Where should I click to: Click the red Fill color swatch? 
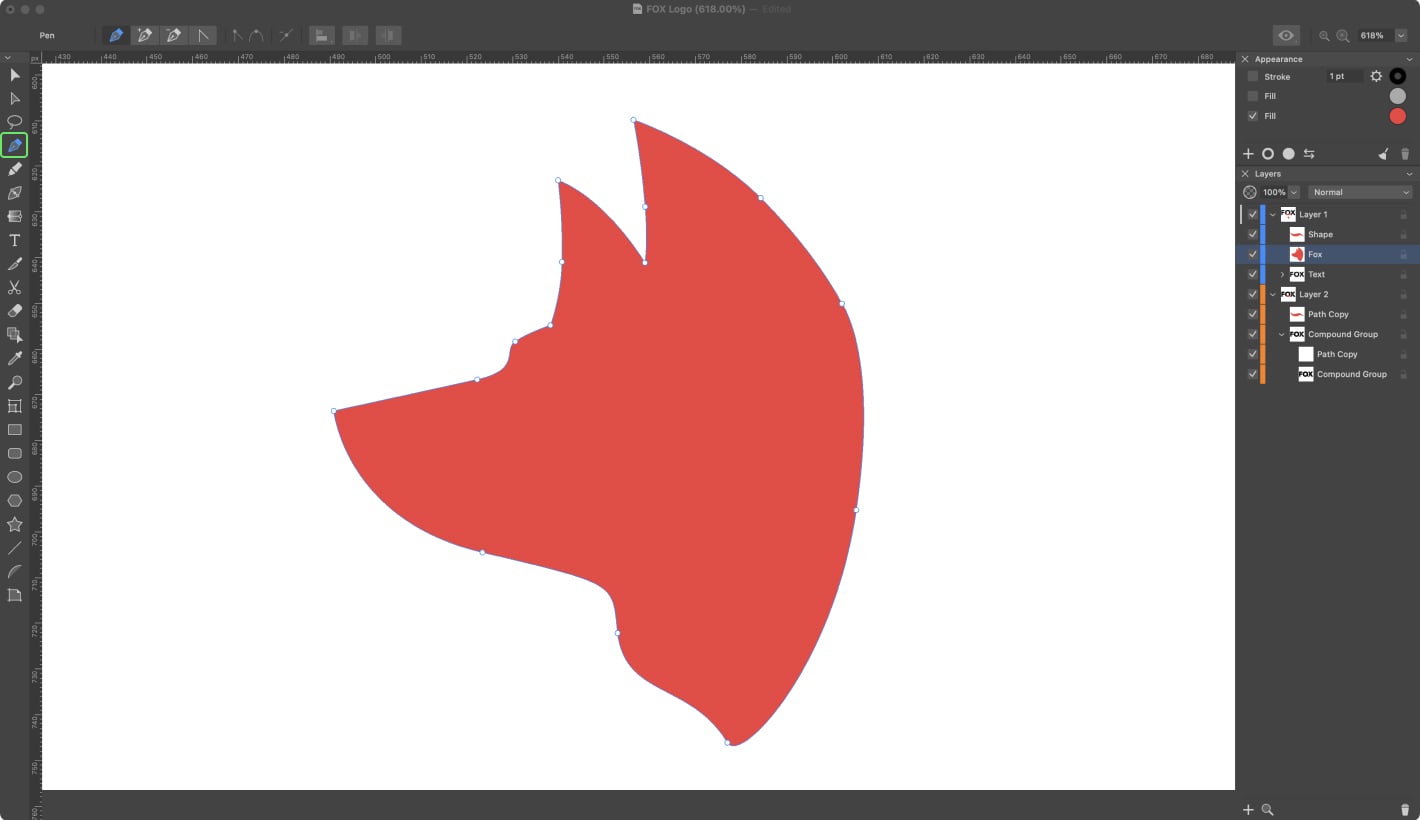click(x=1397, y=115)
